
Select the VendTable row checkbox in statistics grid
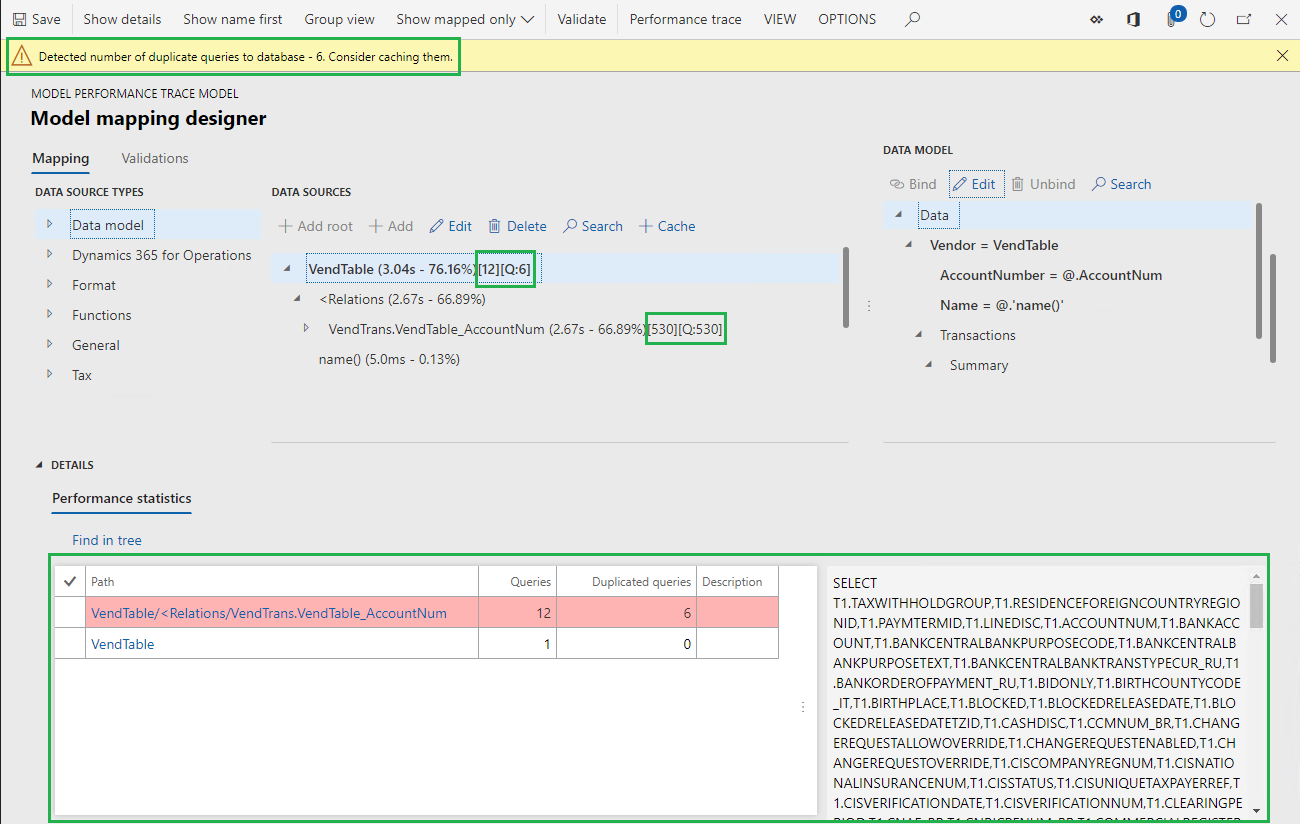pyautogui.click(x=68, y=643)
